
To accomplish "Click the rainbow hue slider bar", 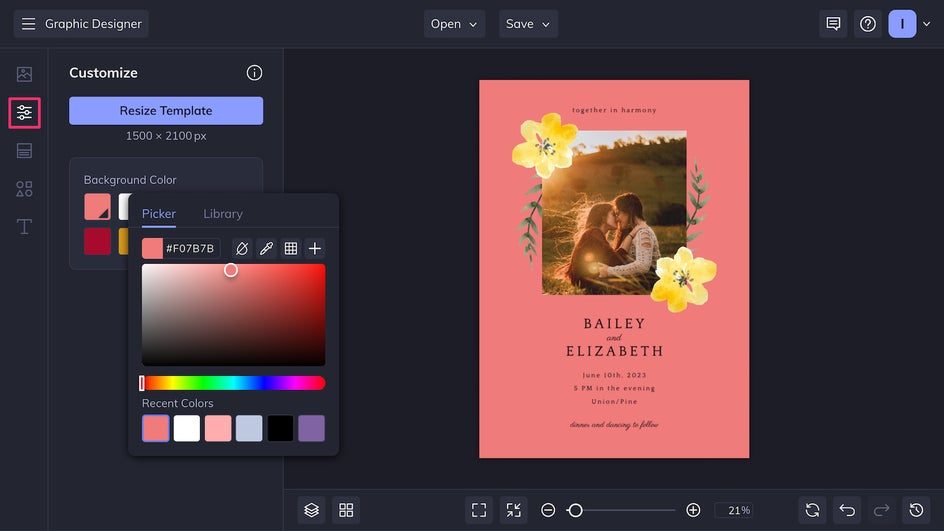I will 234,383.
